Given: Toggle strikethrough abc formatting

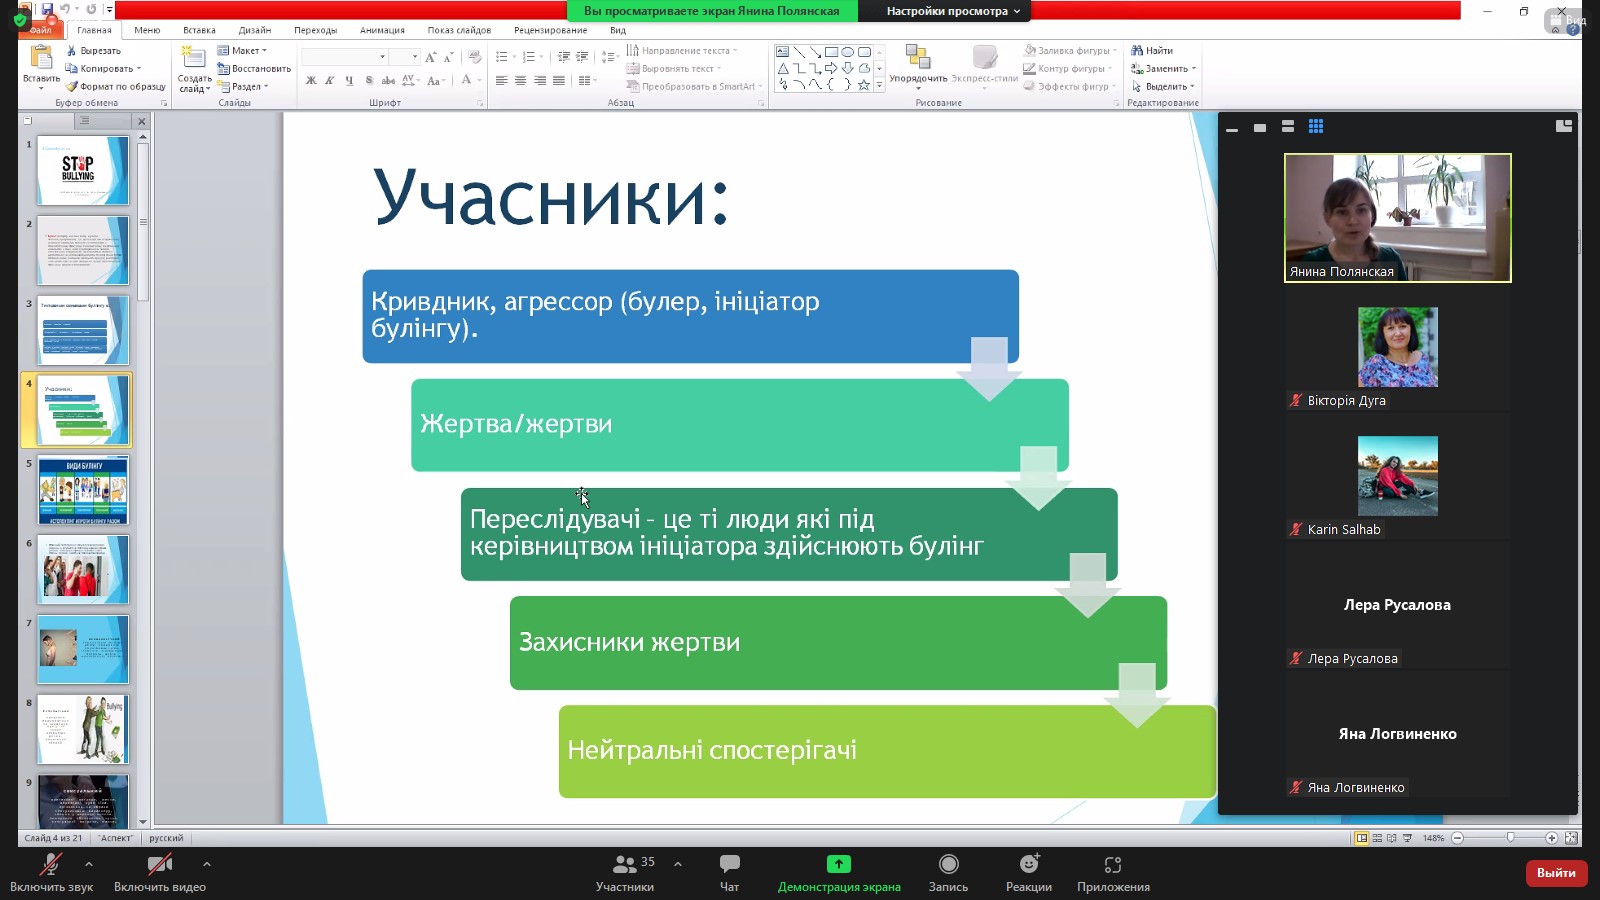Looking at the screenshot, I should coord(388,81).
